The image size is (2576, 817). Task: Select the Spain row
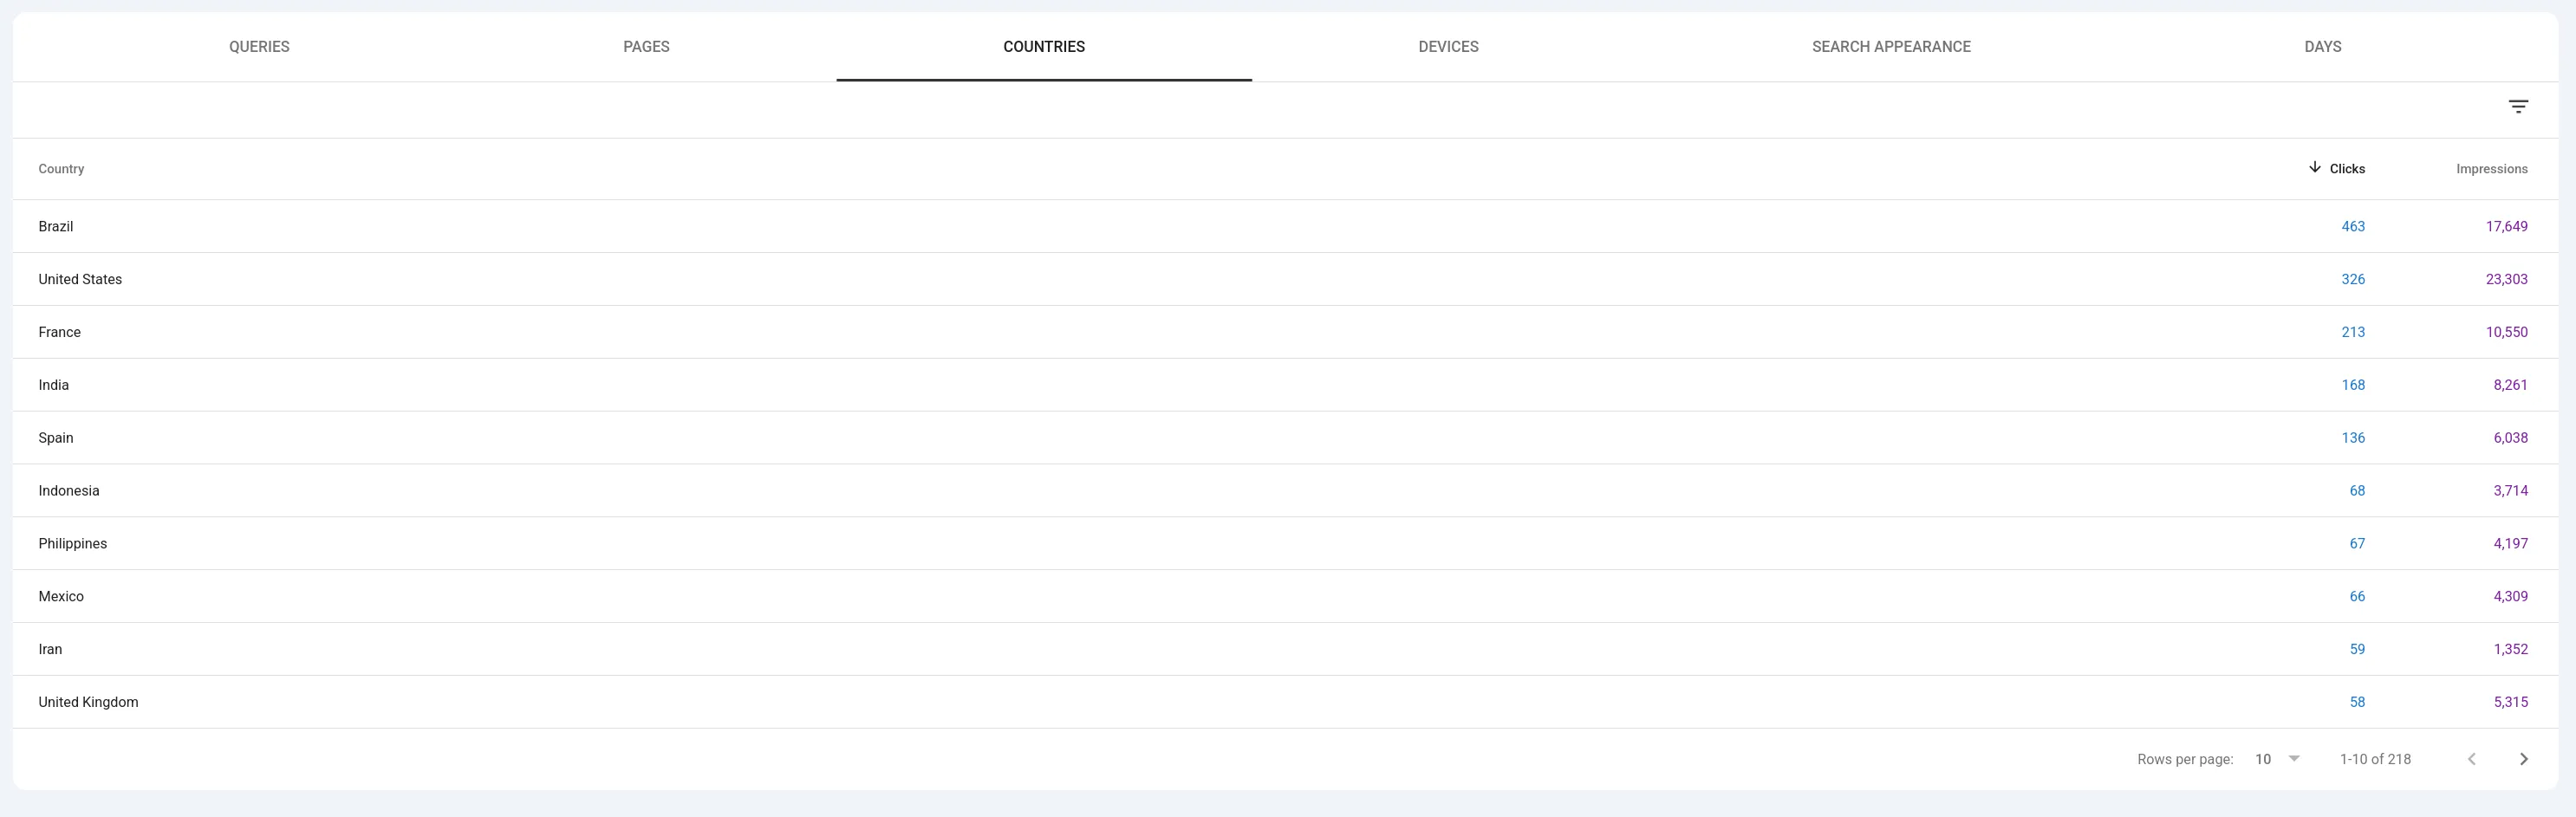[1285, 438]
